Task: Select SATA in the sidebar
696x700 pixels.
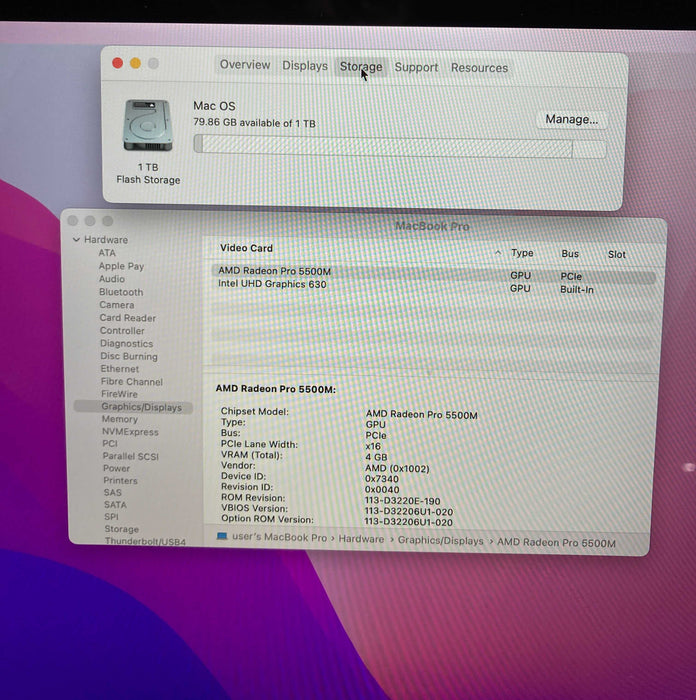Action: (x=115, y=505)
